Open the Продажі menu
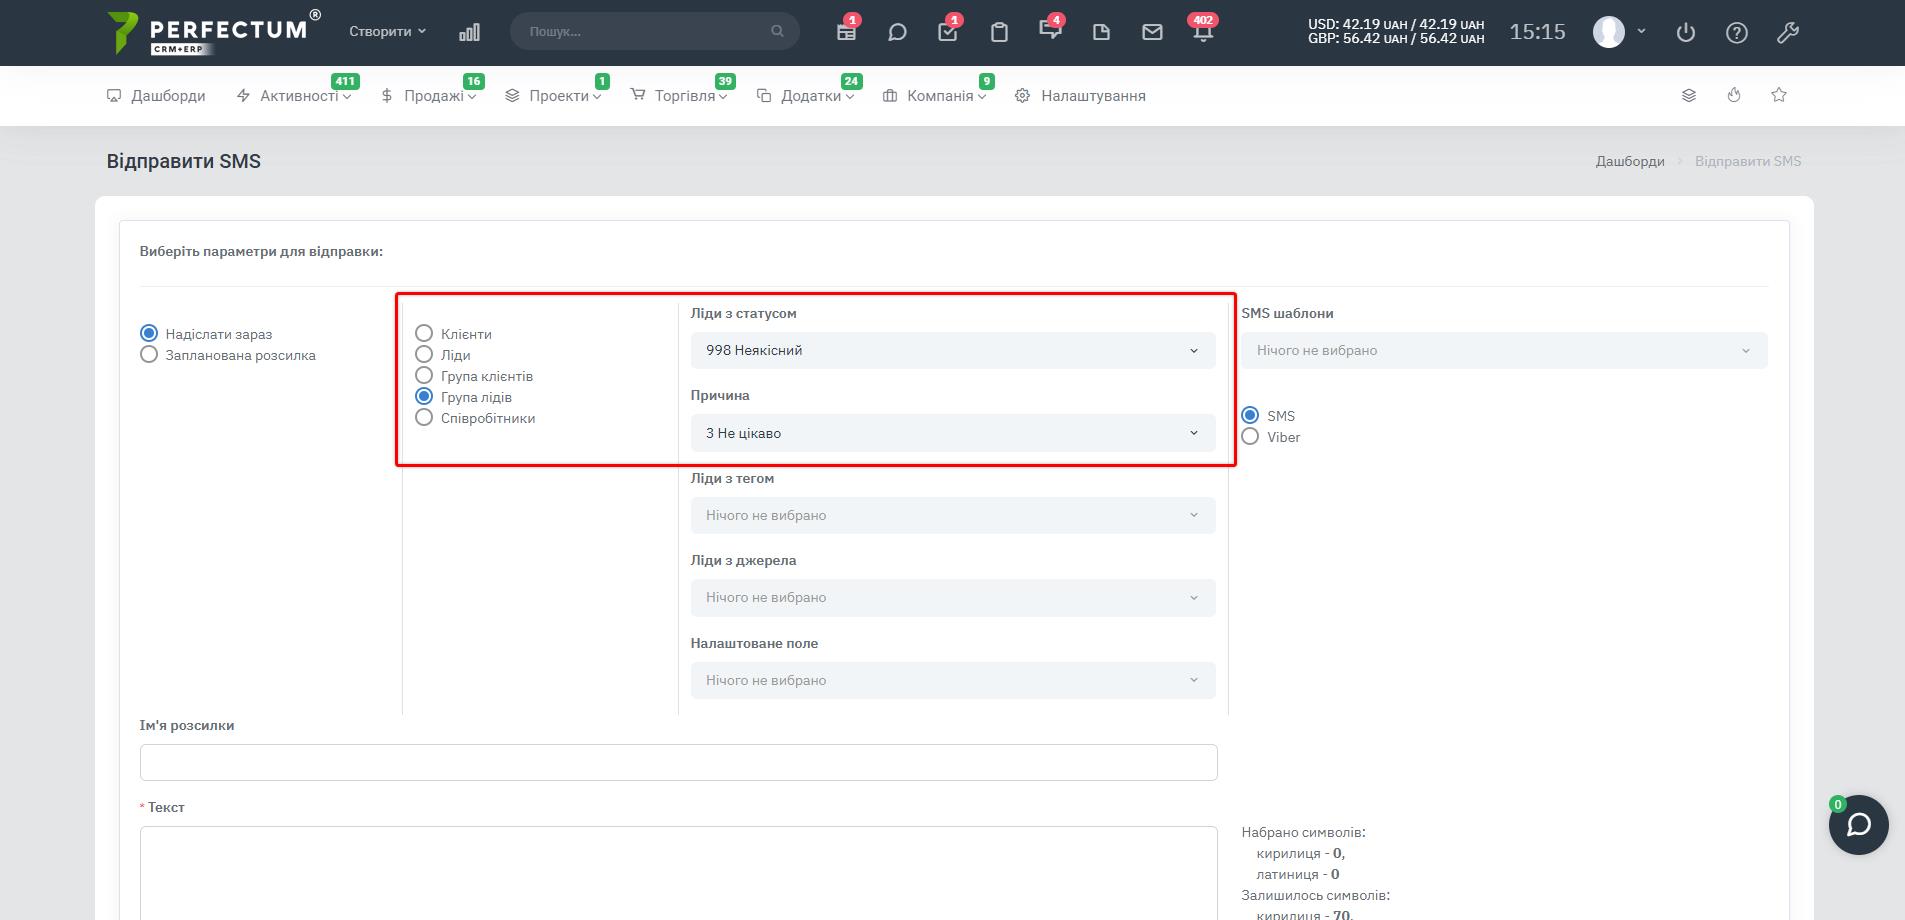Image resolution: width=1905 pixels, height=920 pixels. coord(433,96)
